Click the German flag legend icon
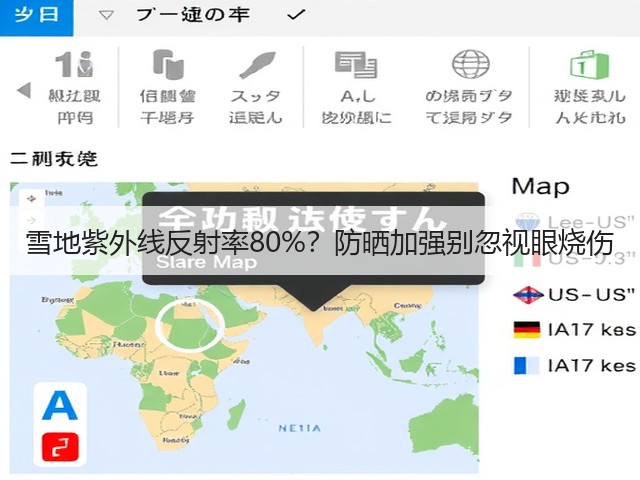Viewport: 640px width, 480px height. [x=527, y=330]
